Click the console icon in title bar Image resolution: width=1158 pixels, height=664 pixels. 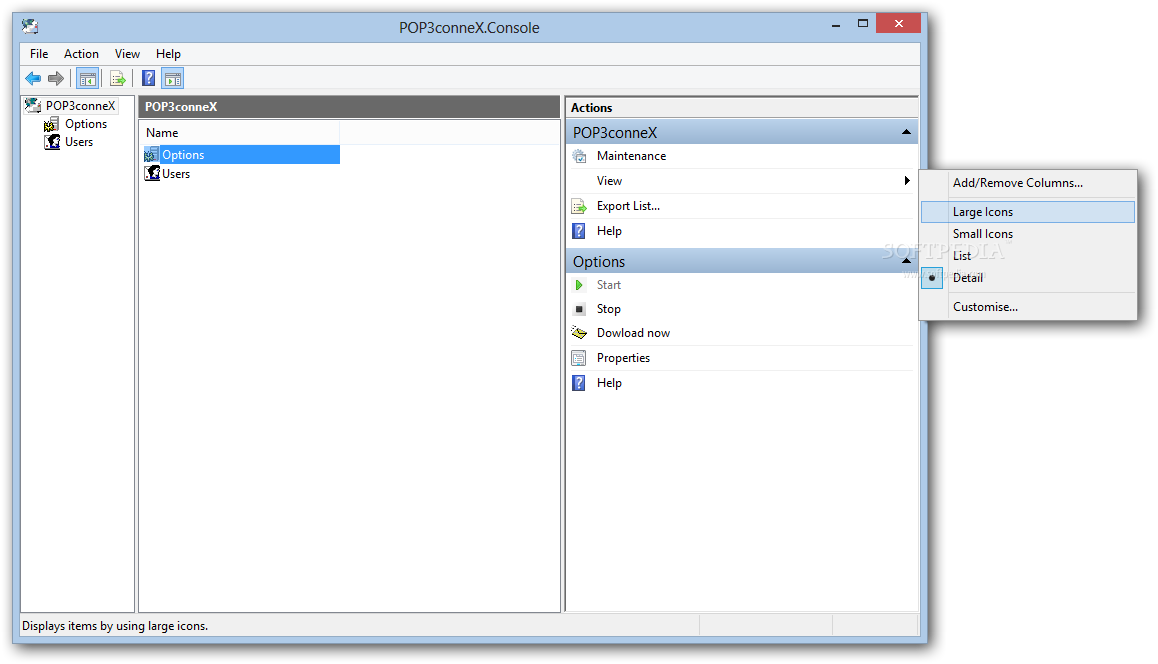coord(30,27)
